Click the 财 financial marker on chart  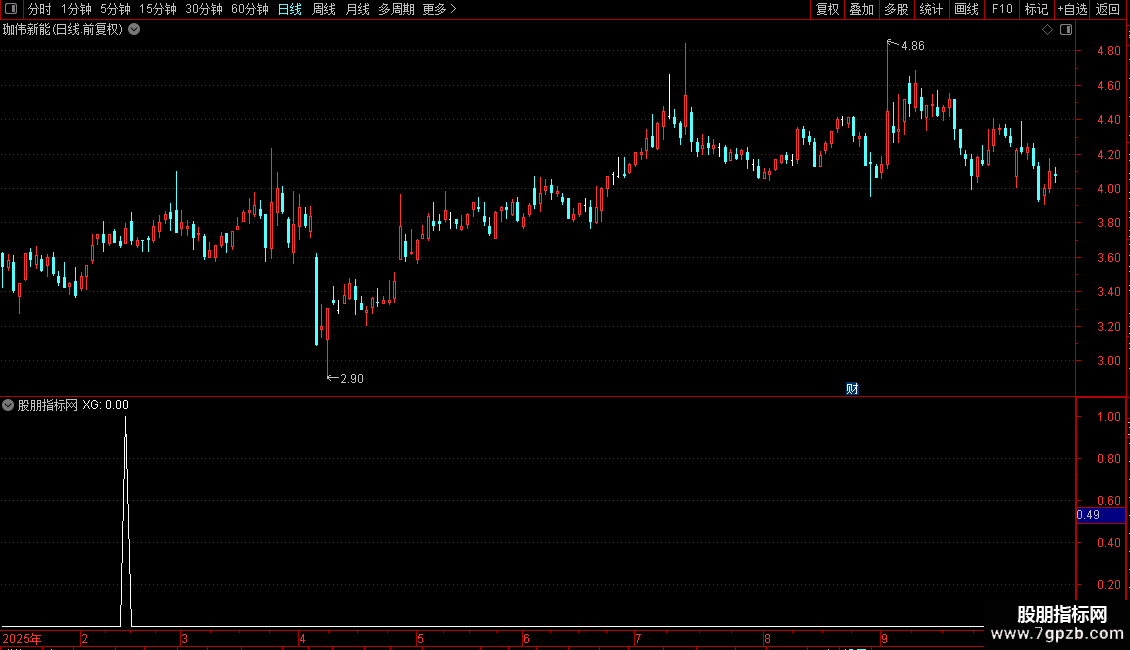coord(852,389)
